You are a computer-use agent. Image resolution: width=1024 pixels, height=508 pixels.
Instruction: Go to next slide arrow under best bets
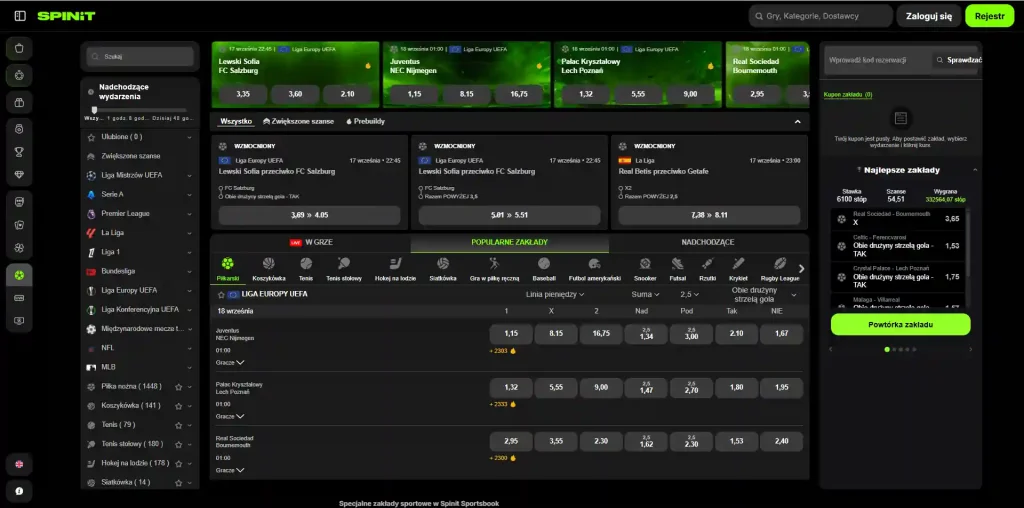[x=970, y=349]
